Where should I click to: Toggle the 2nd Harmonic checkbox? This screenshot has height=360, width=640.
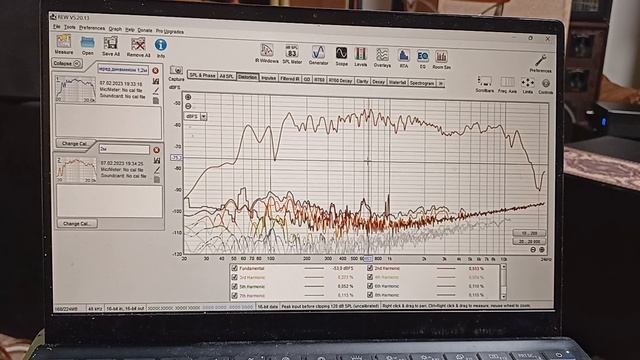pyautogui.click(x=370, y=268)
